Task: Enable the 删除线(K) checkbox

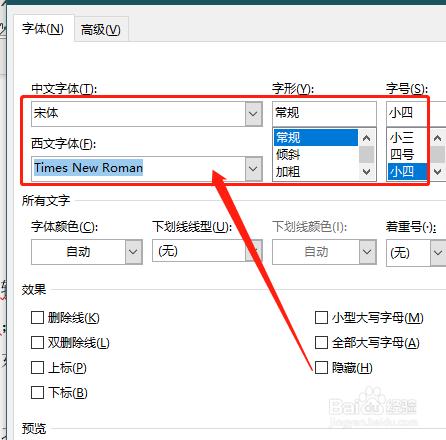Action: 37,318
